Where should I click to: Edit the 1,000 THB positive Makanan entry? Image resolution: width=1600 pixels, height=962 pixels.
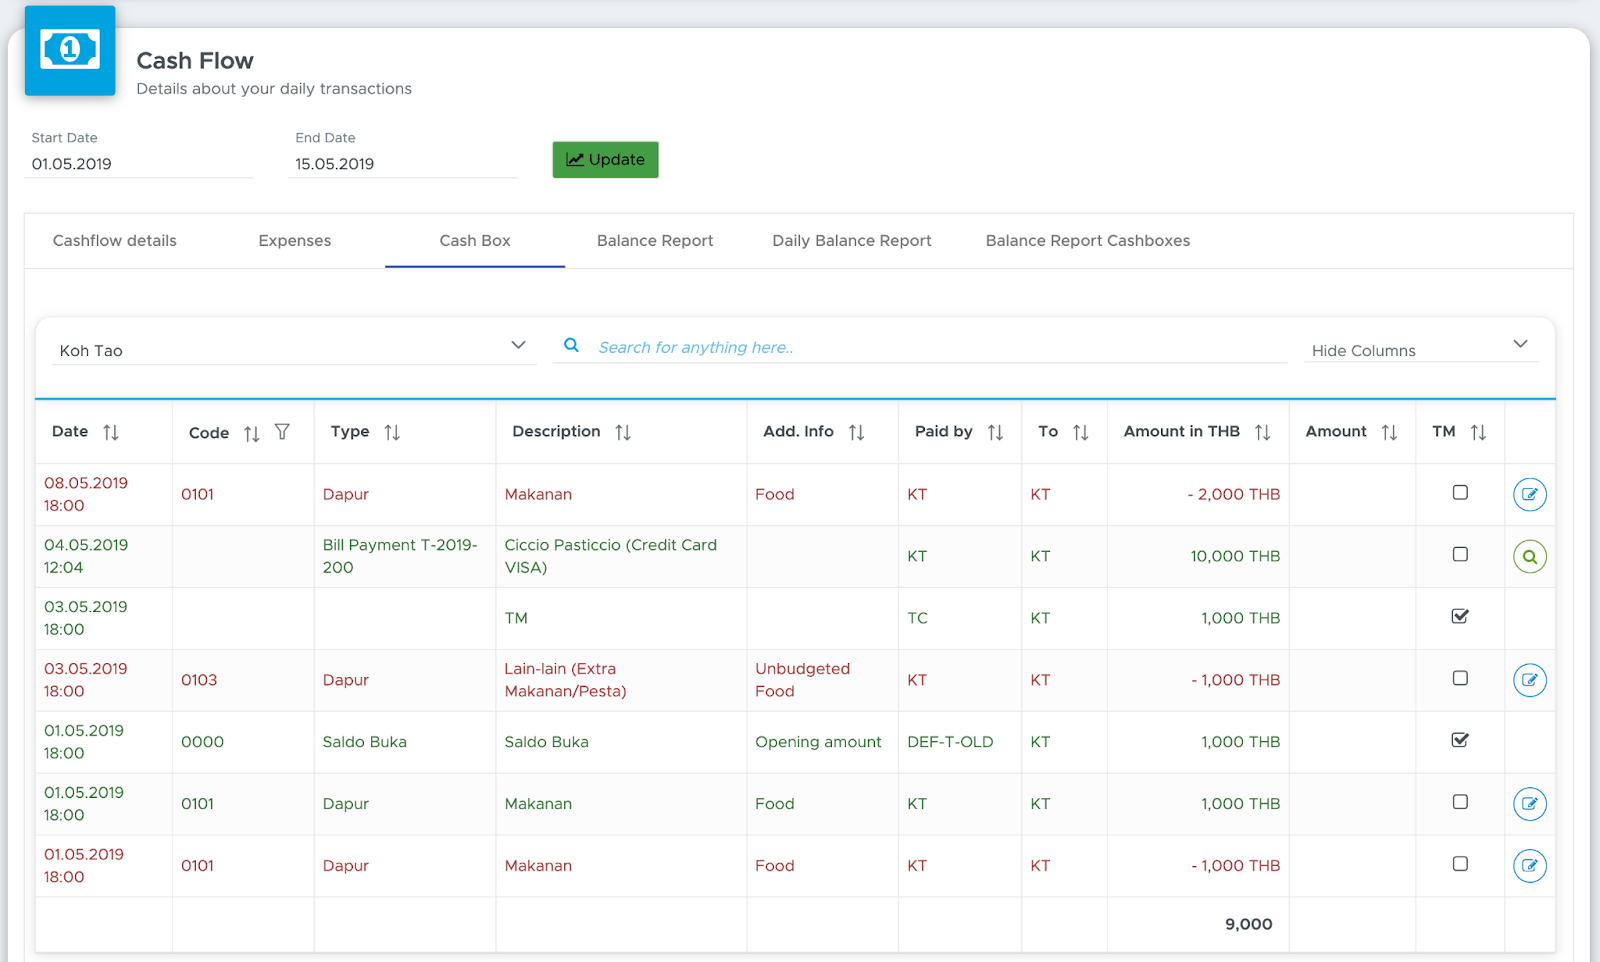pos(1530,804)
